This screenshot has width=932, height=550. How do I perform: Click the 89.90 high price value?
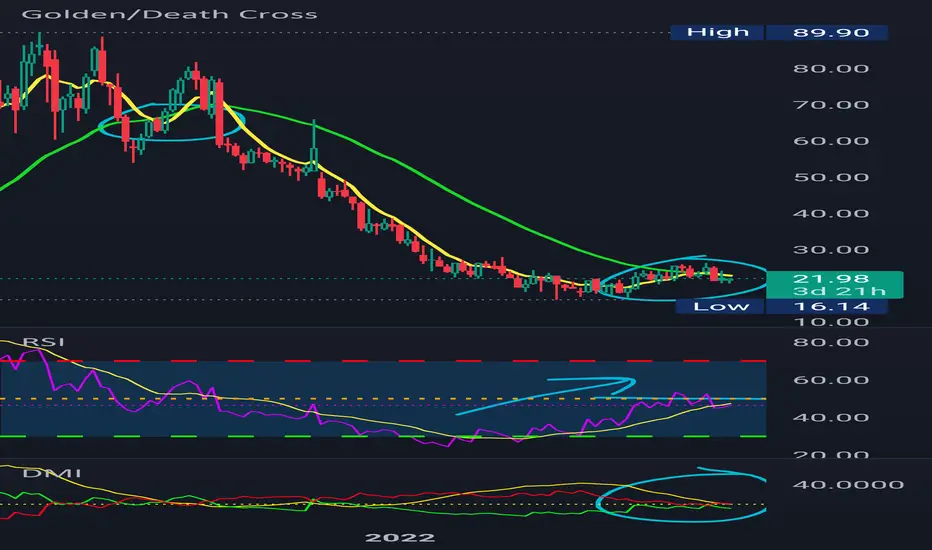click(827, 32)
